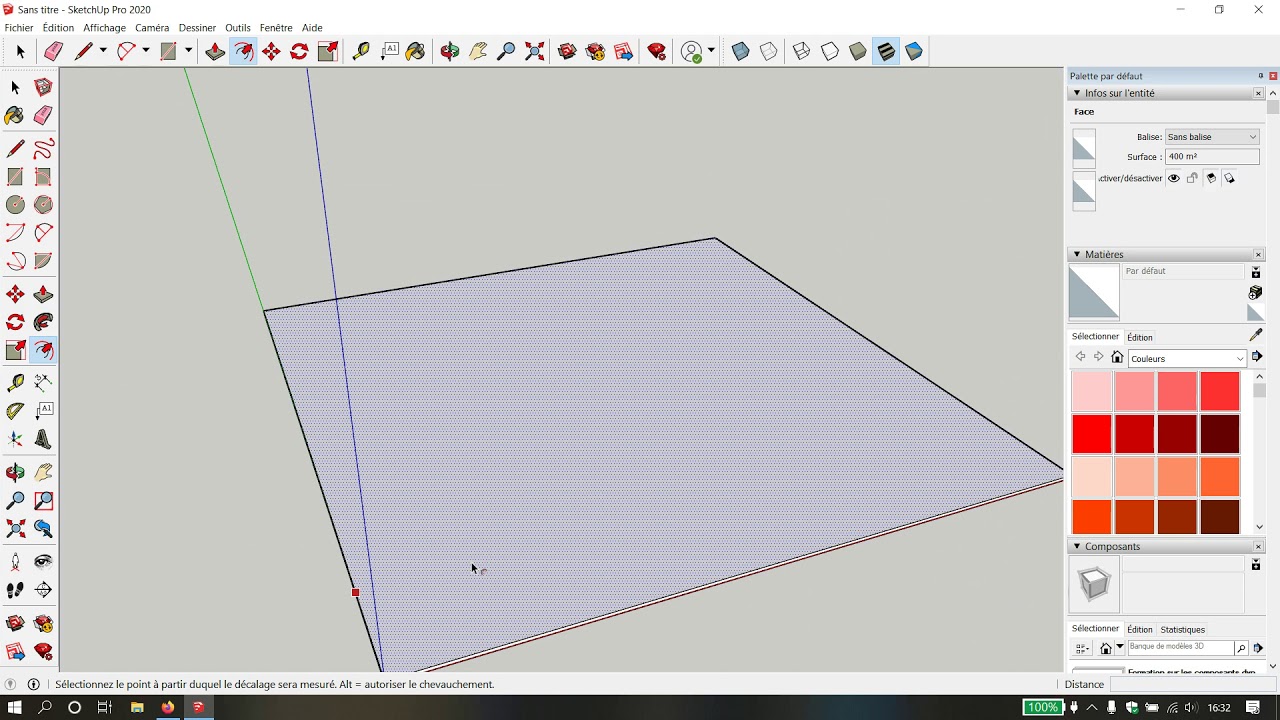
Task: Pick the Tape Measure tool in top toolbar
Action: [x=361, y=51]
